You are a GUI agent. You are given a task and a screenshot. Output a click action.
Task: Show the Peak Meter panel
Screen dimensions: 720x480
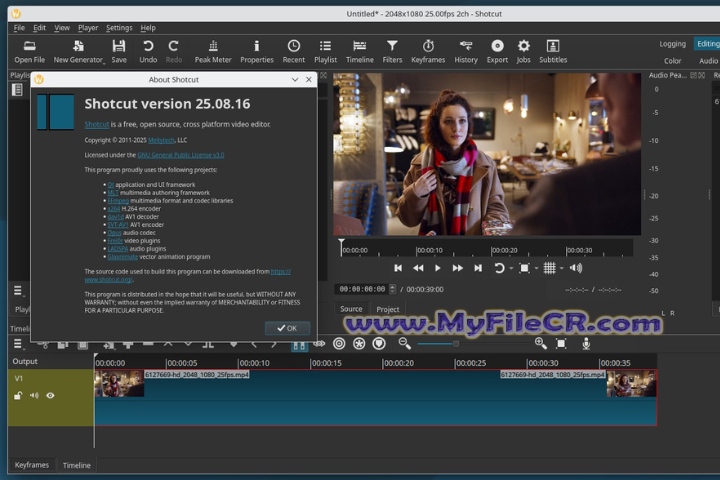click(213, 51)
